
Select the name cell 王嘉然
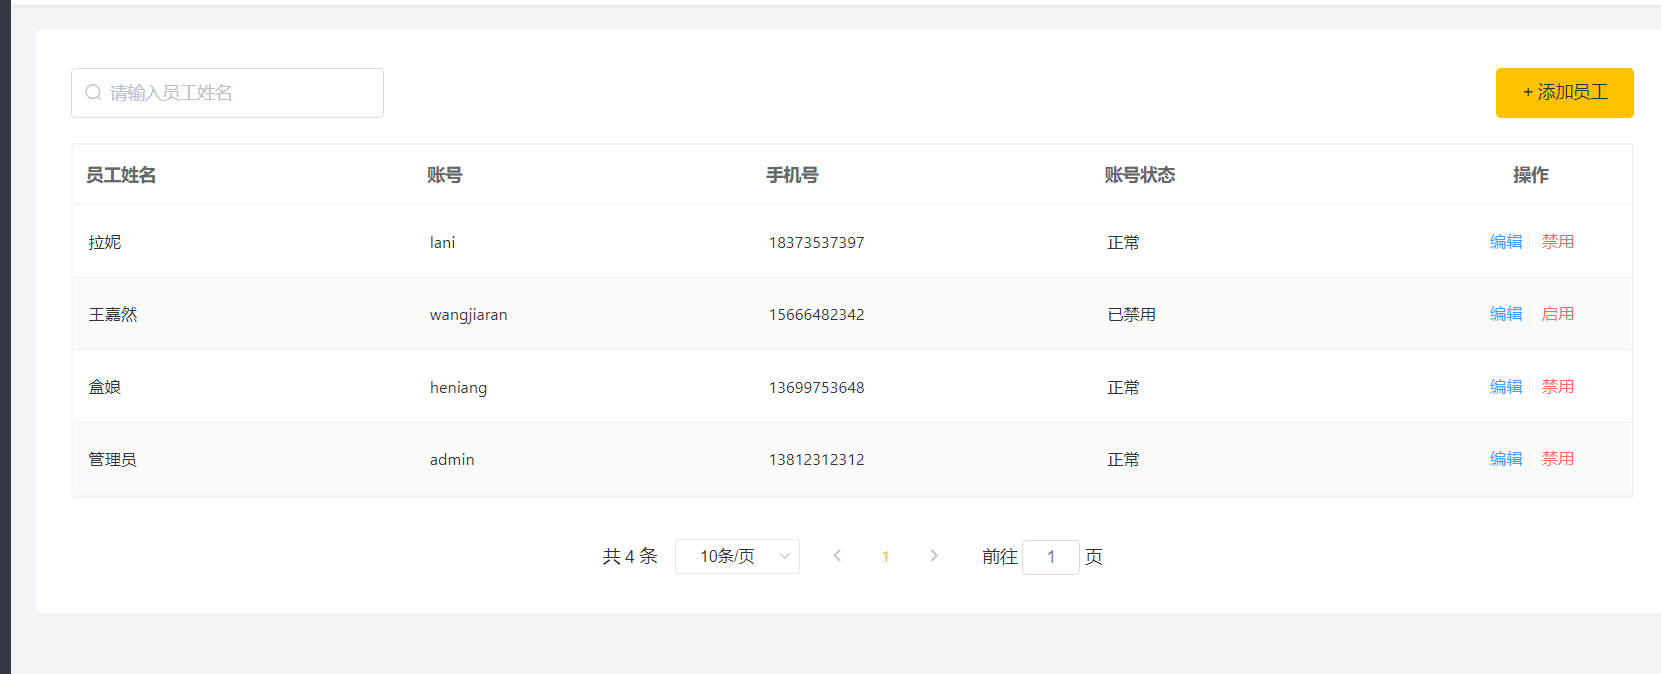[113, 315]
